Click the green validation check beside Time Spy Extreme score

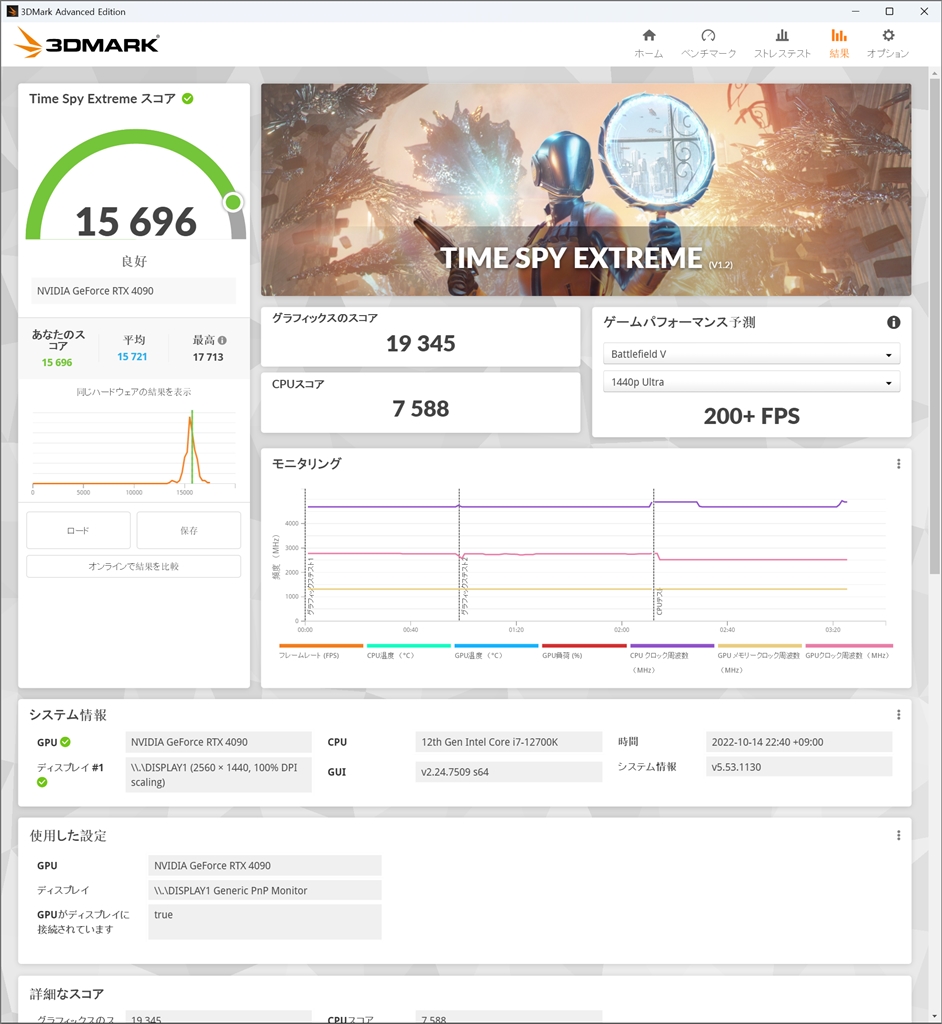(188, 99)
